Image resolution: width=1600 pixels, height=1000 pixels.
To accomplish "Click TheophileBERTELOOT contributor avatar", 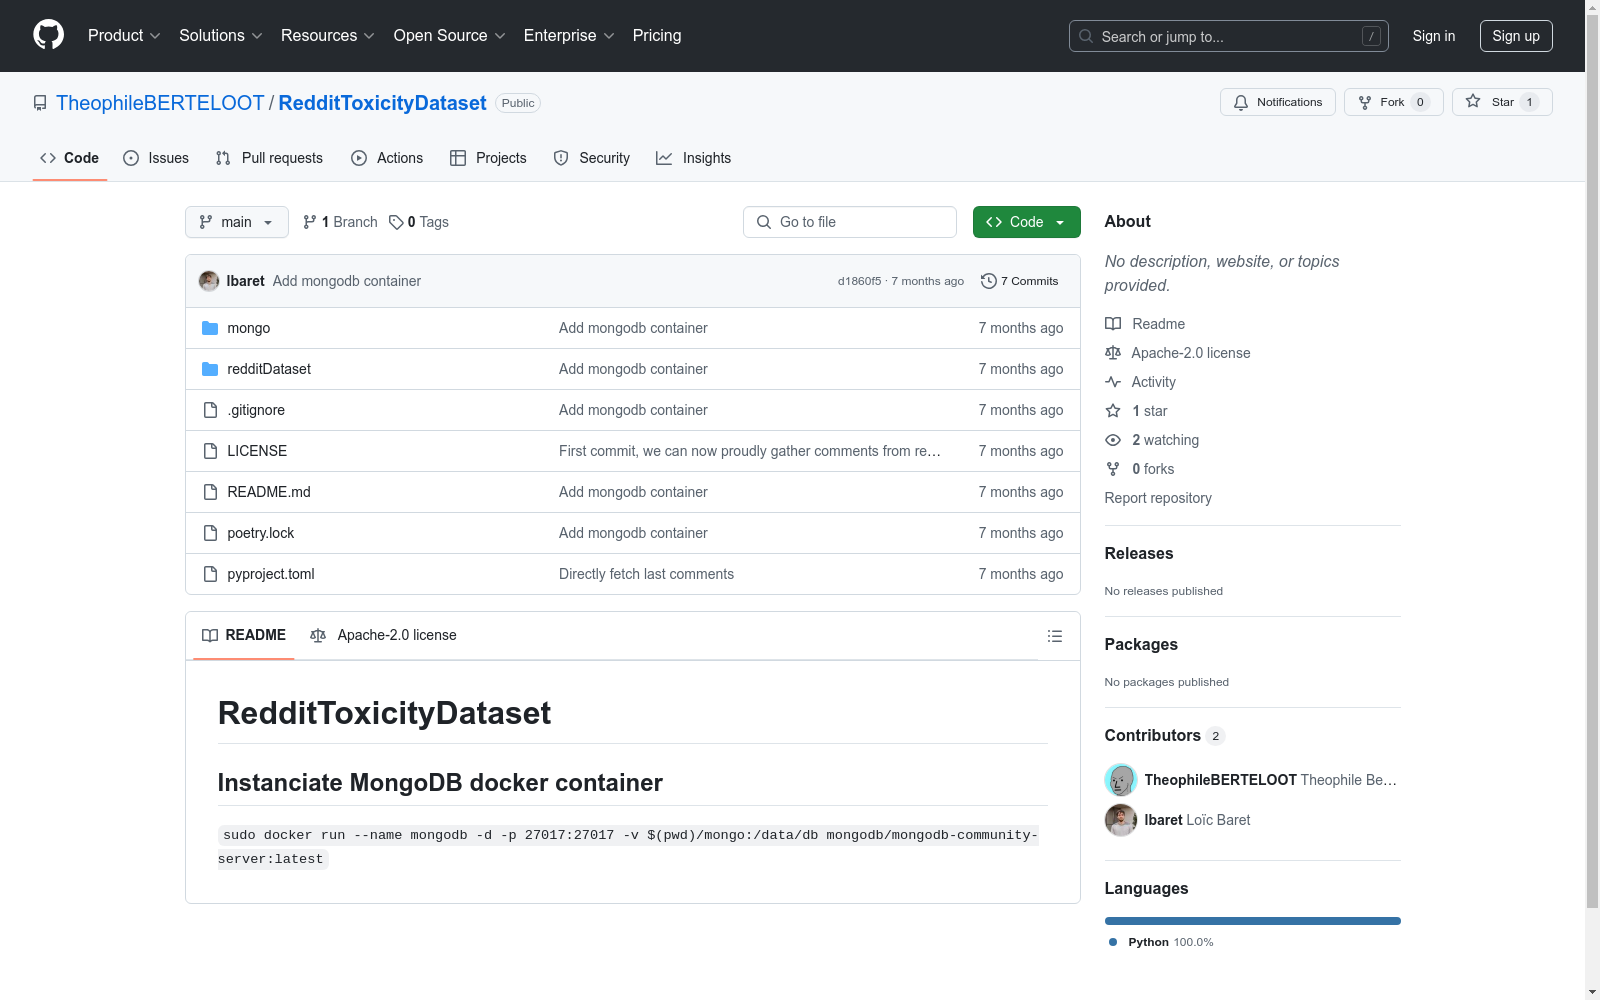I will click(x=1121, y=780).
